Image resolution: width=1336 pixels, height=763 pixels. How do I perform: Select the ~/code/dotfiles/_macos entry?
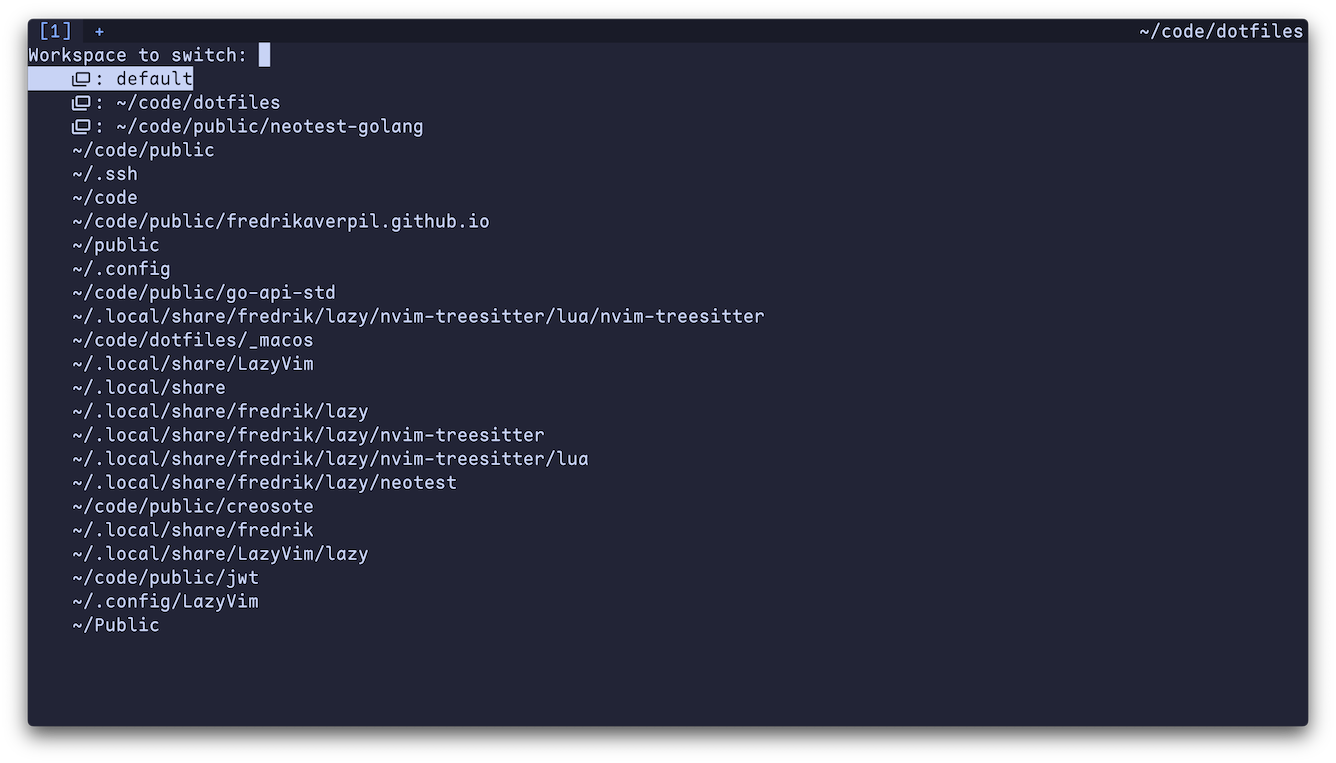[x=192, y=339]
